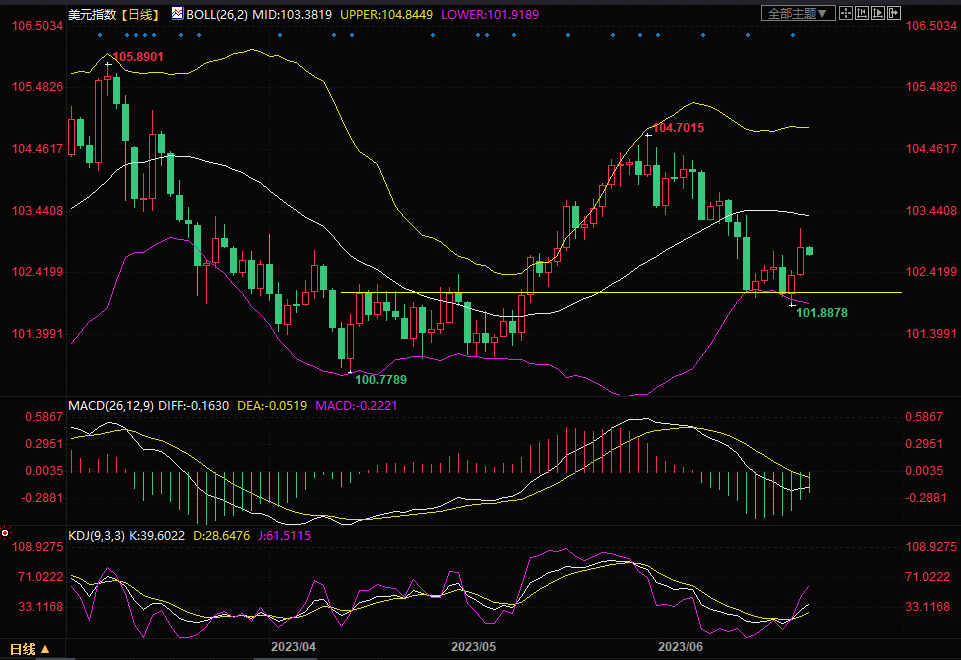Click the red dot icon on left edge
The image size is (961, 660).
(5, 533)
